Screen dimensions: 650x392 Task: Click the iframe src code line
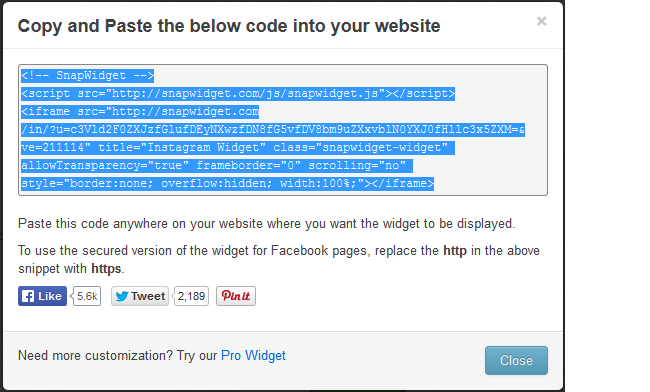point(140,111)
